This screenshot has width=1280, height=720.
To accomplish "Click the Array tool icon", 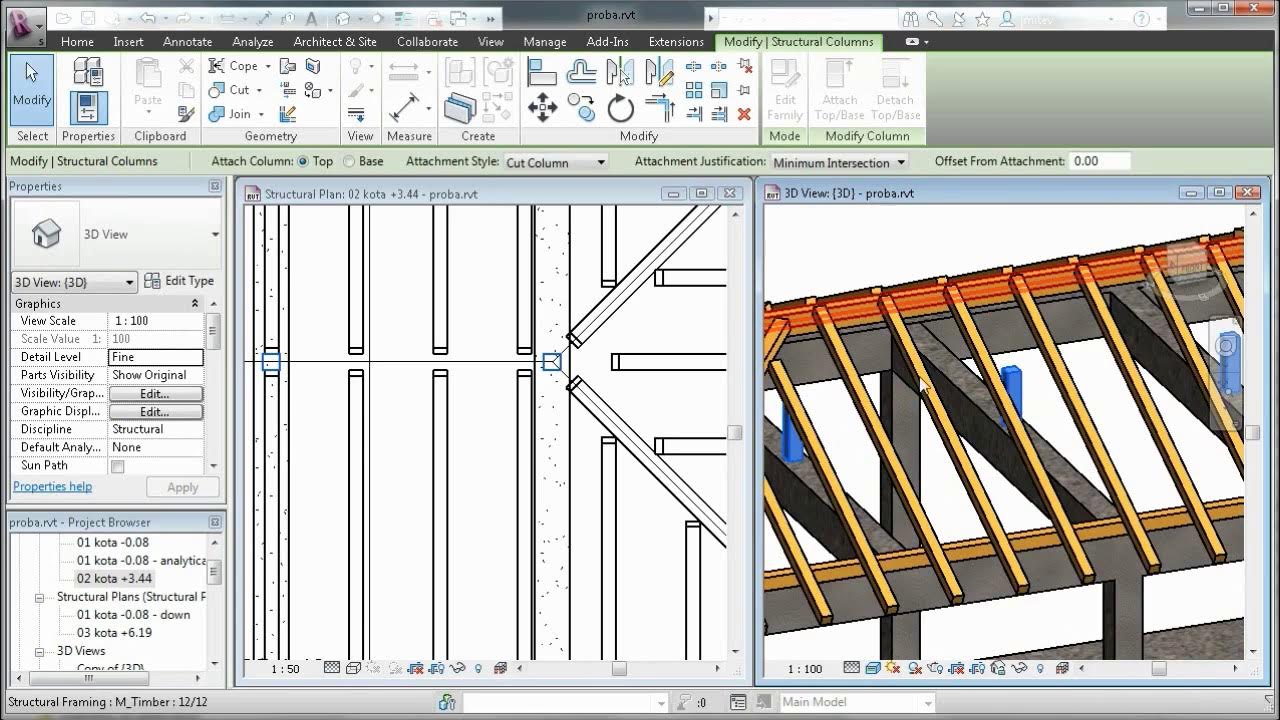I will tap(694, 90).
